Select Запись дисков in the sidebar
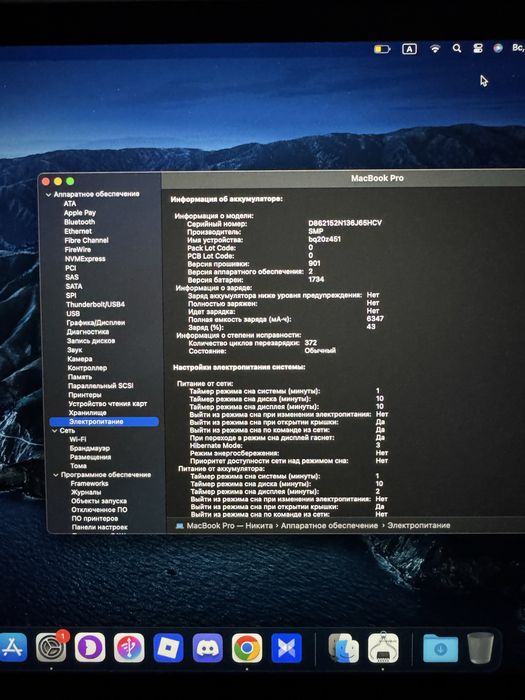Image resolution: width=525 pixels, height=700 pixels. [91, 341]
